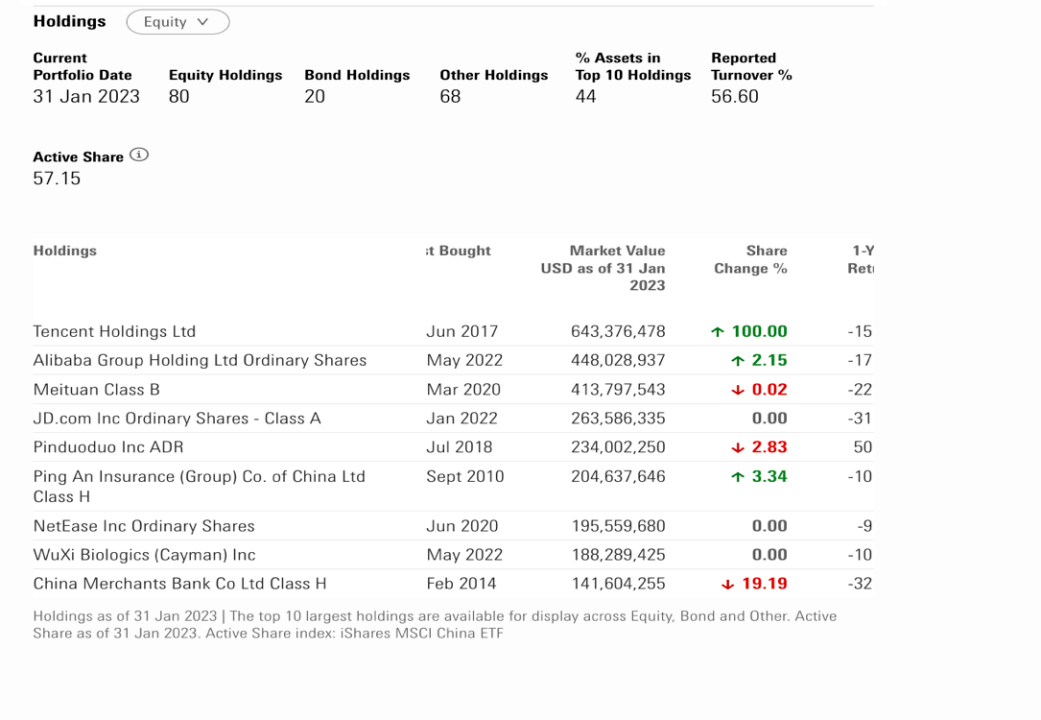1041x720 pixels.
Task: Click the Market Value USD column header
Action: click(x=603, y=268)
